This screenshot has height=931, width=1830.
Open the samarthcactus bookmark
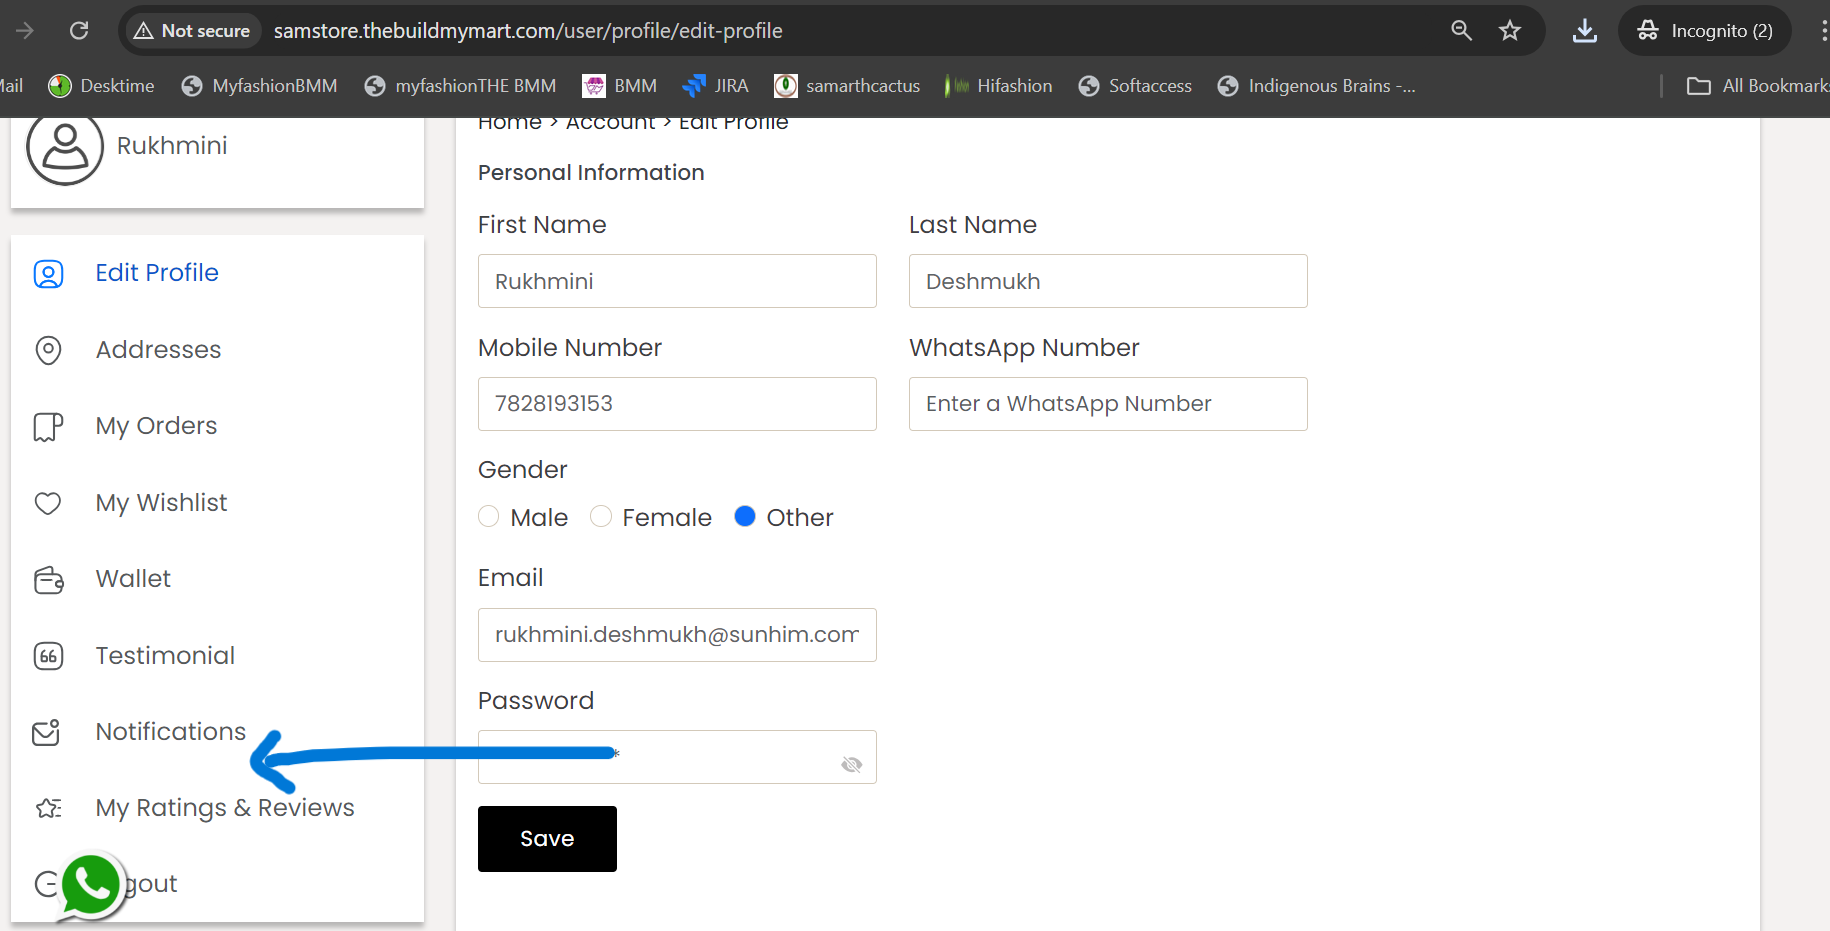[847, 86]
